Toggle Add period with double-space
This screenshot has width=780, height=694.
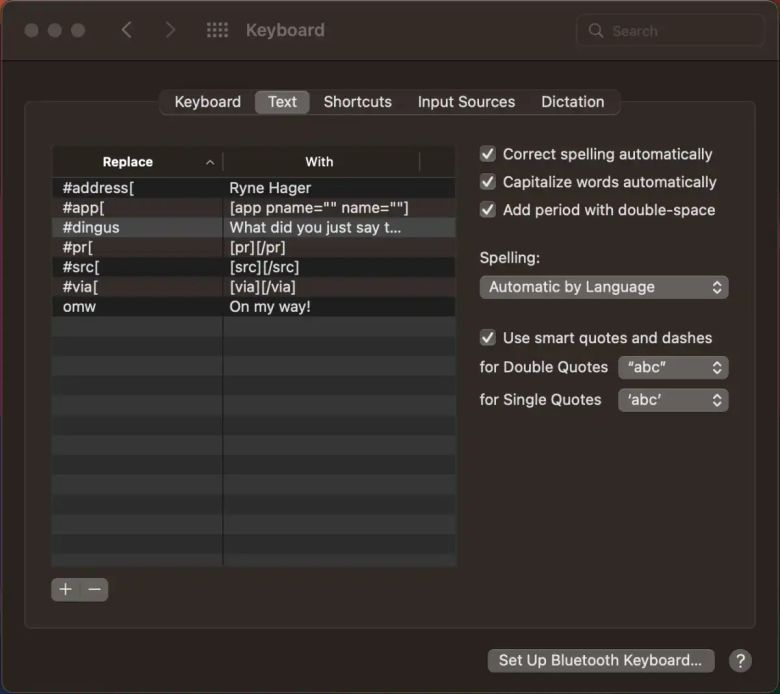tap(488, 210)
